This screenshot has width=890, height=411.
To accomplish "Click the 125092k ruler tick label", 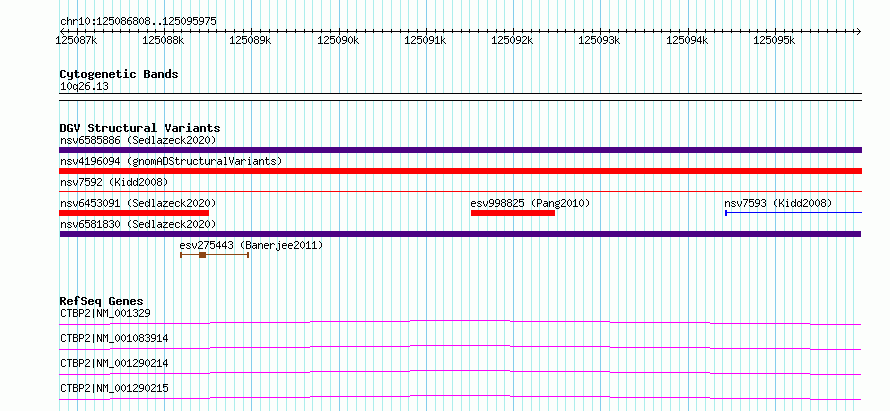I will coord(513,40).
